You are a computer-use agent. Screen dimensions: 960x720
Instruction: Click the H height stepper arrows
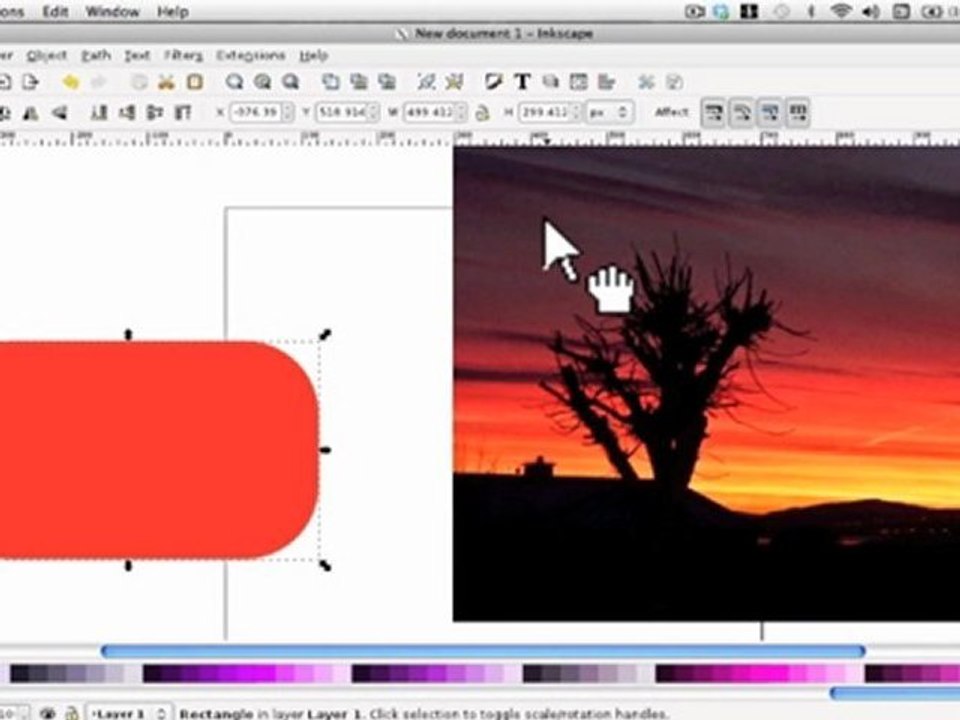coord(576,113)
